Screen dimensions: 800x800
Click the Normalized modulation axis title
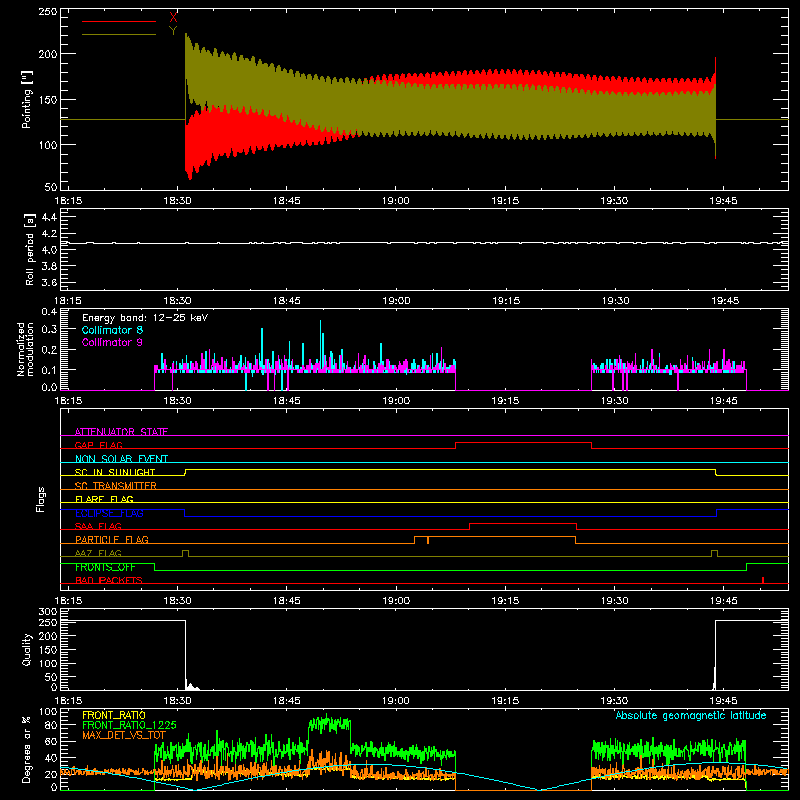pyautogui.click(x=26, y=349)
